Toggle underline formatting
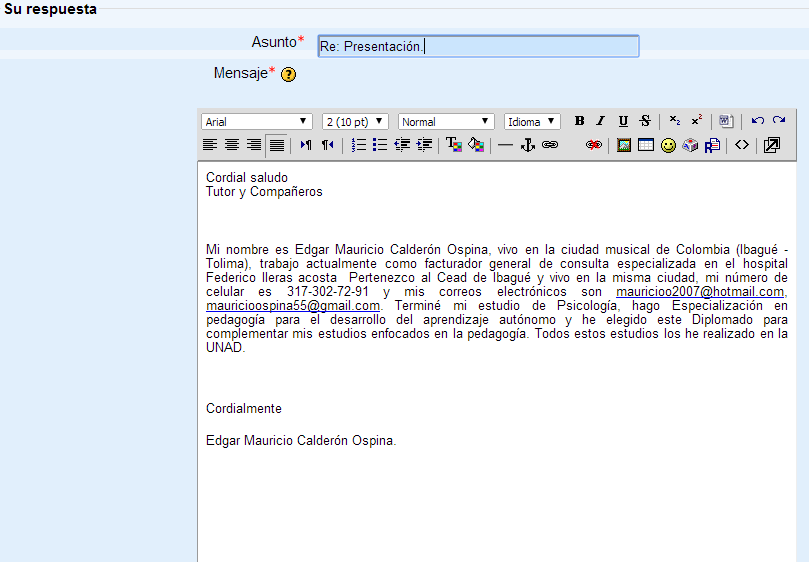 623,121
